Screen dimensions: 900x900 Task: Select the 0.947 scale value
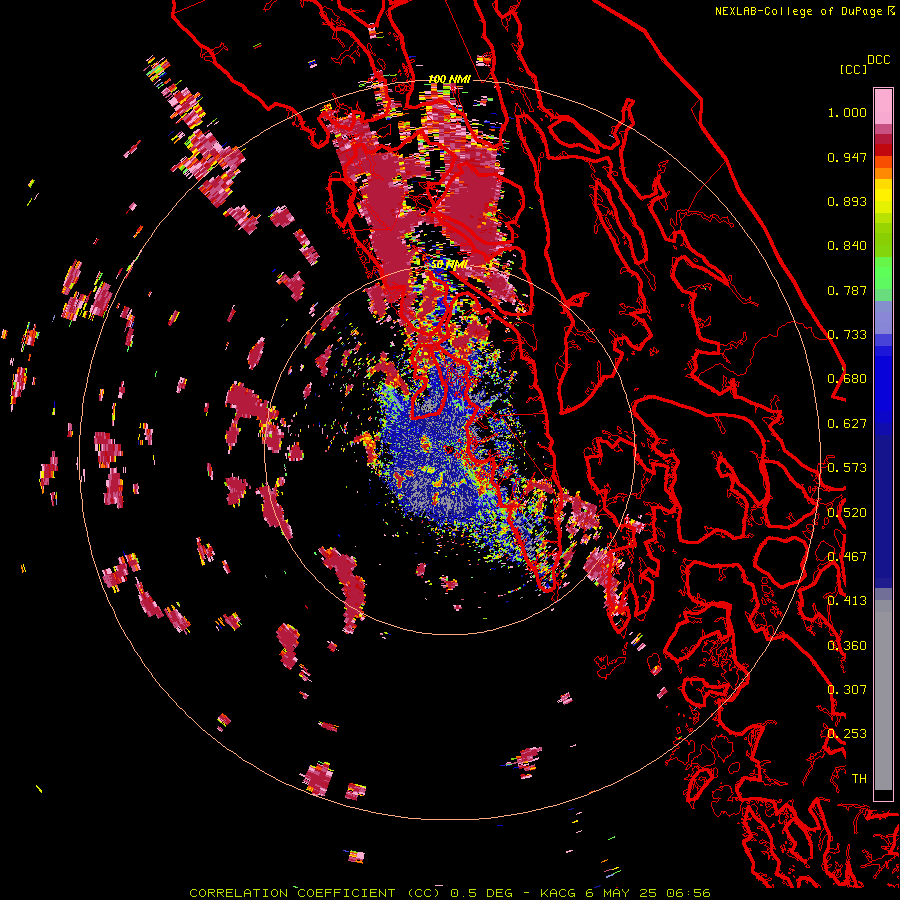(847, 157)
